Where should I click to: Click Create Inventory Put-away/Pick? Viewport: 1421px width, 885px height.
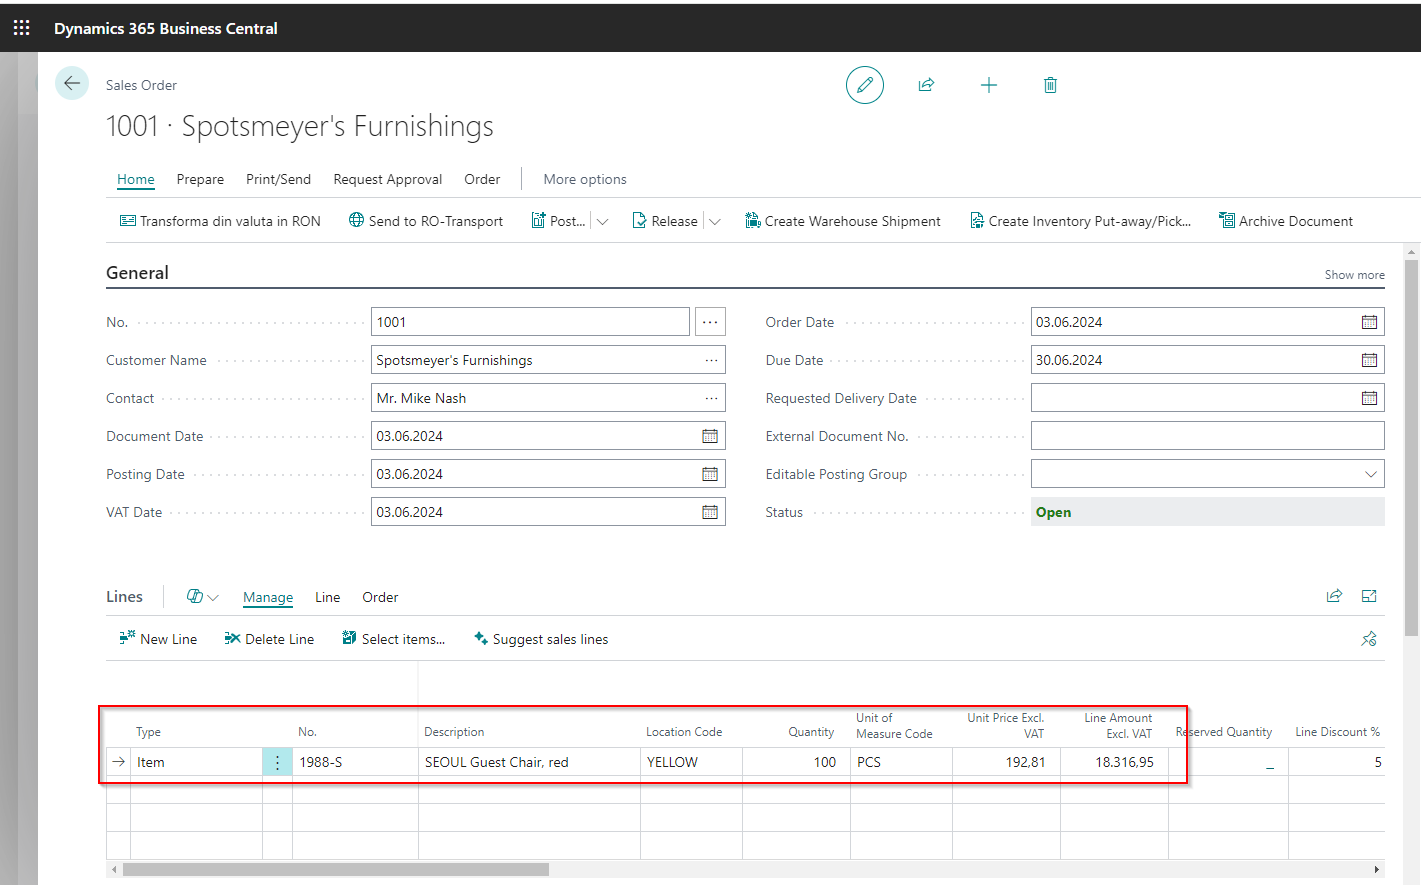[x=1080, y=221]
